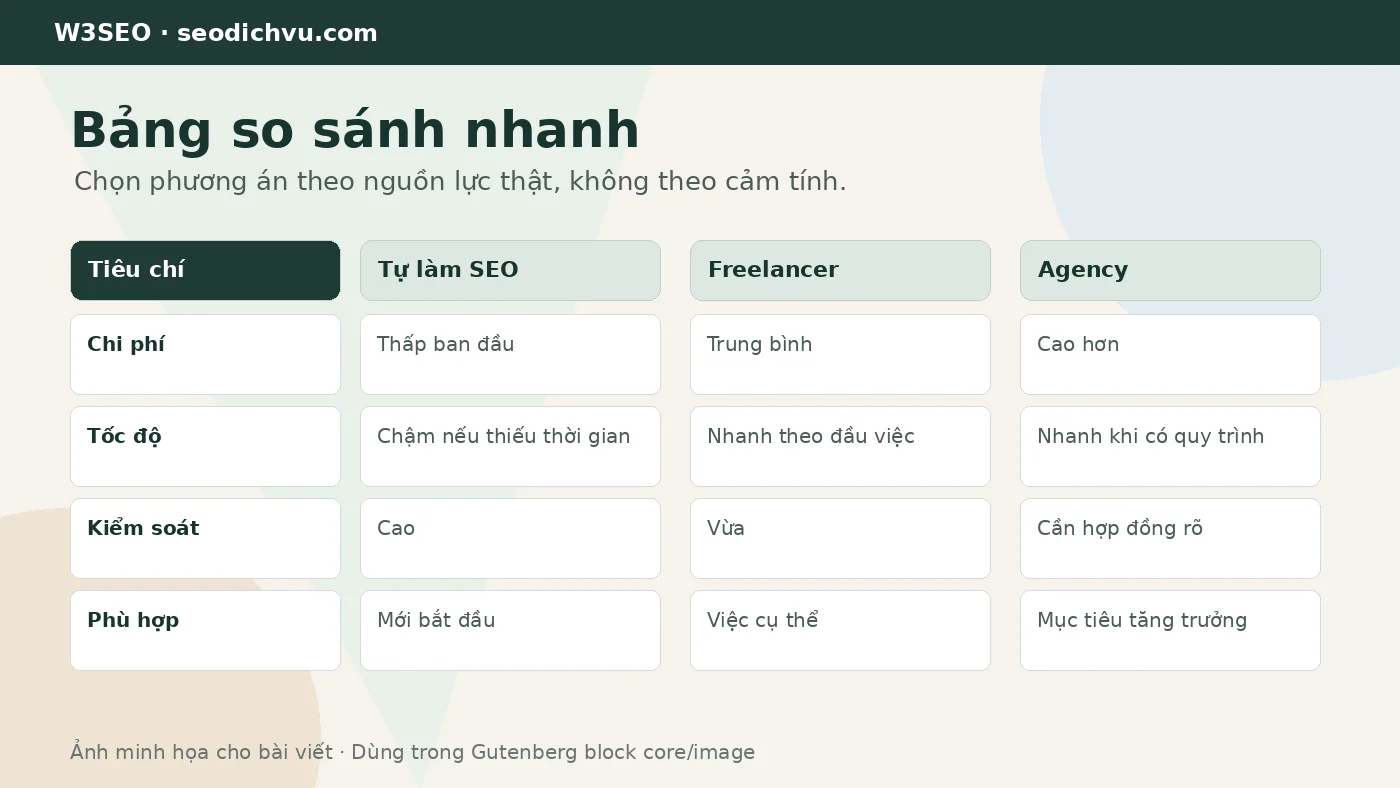The height and width of the screenshot is (788, 1400).
Task: Click the 'Cao hơn' cell
Action: point(1170,354)
